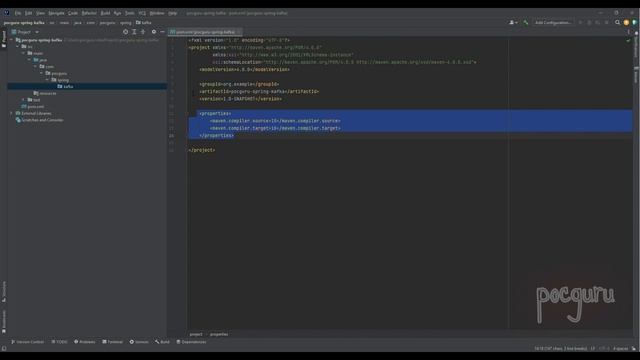This screenshot has height=360, width=640.
Task: Click the green build hammer icon
Action: (x=526, y=23)
